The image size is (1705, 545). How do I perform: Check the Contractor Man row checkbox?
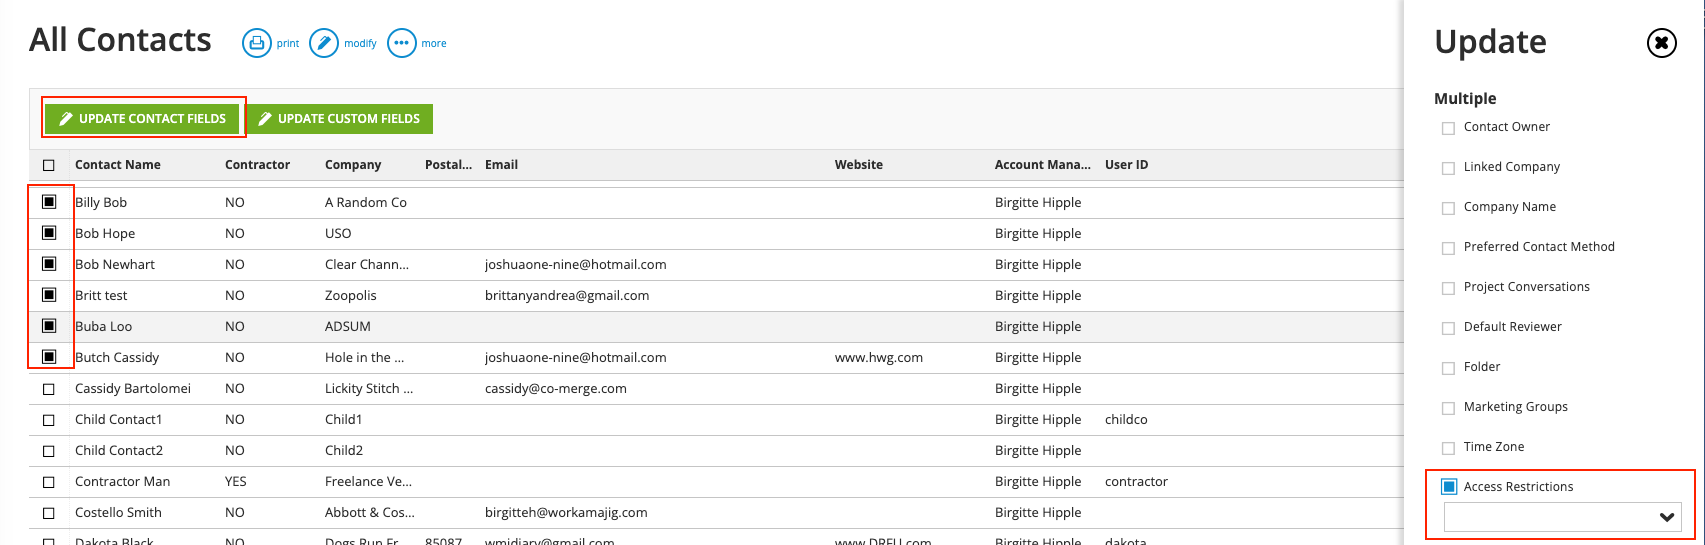49,482
